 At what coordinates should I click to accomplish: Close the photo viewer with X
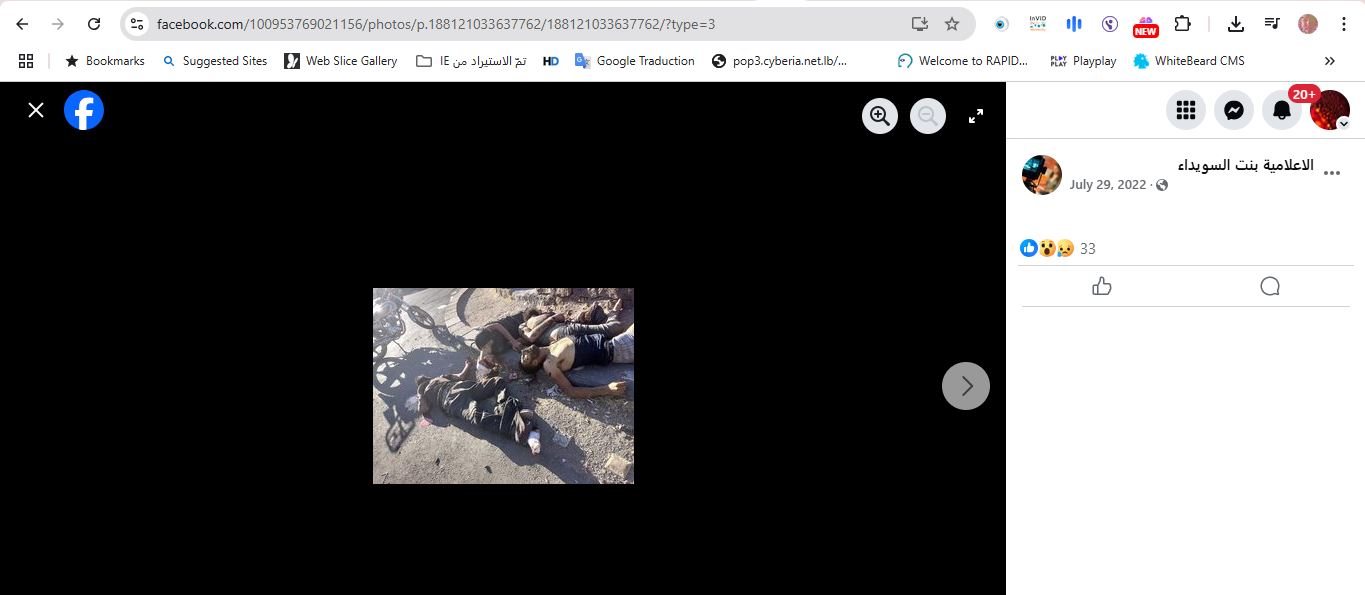pos(36,110)
